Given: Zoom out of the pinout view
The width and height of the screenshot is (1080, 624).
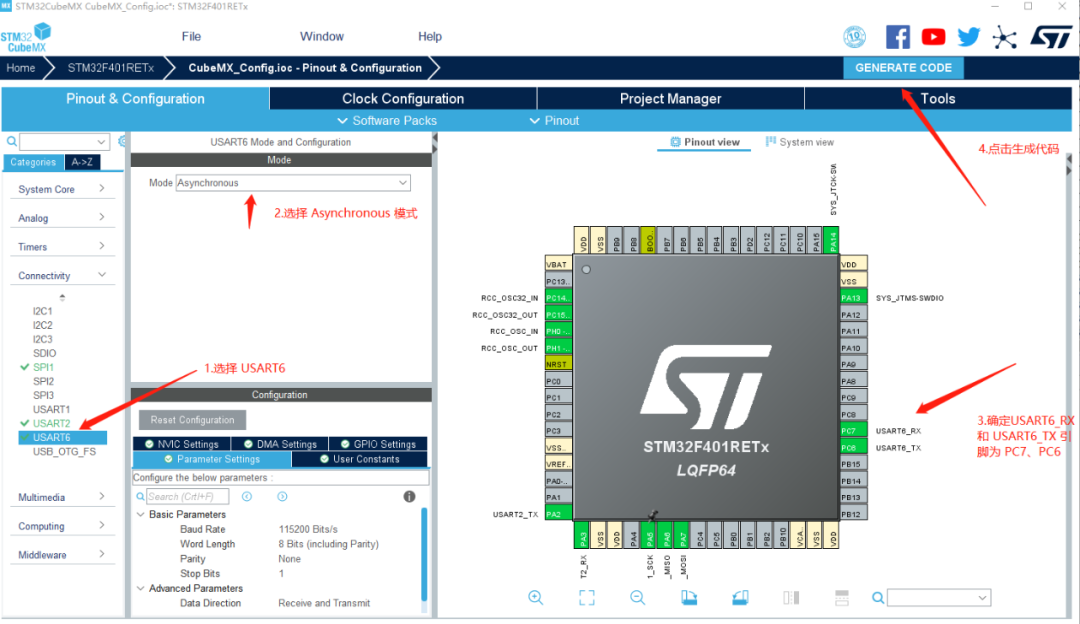Looking at the screenshot, I should pos(637,598).
